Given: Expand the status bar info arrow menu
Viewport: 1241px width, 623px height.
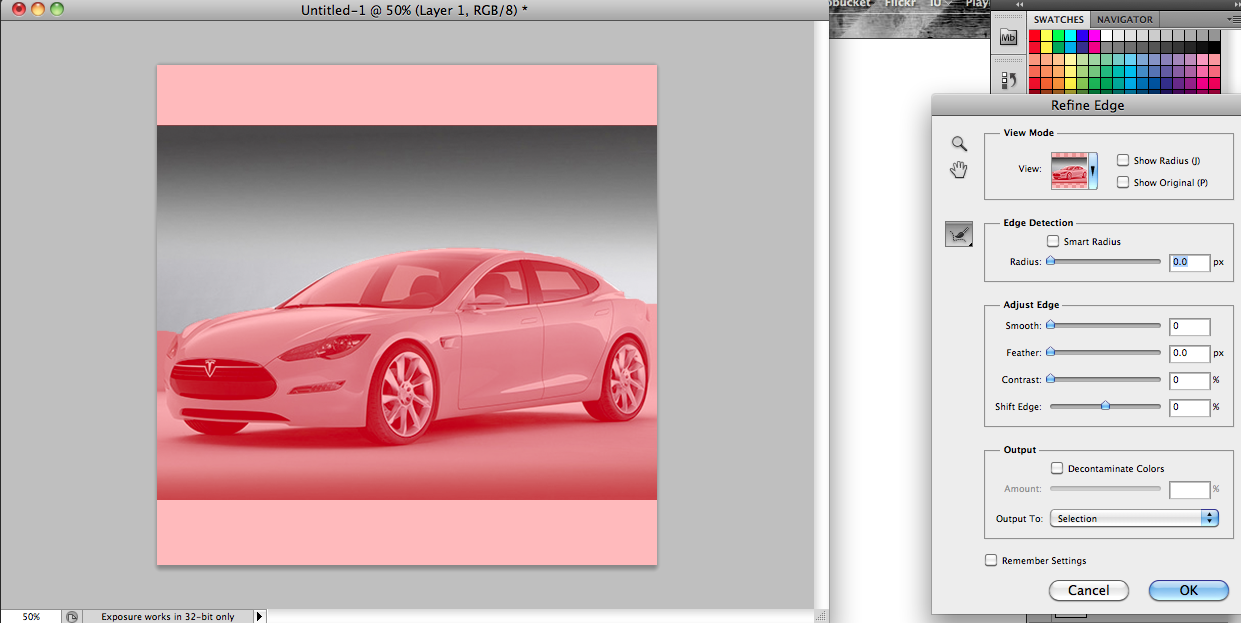Looking at the screenshot, I should 260,617.
